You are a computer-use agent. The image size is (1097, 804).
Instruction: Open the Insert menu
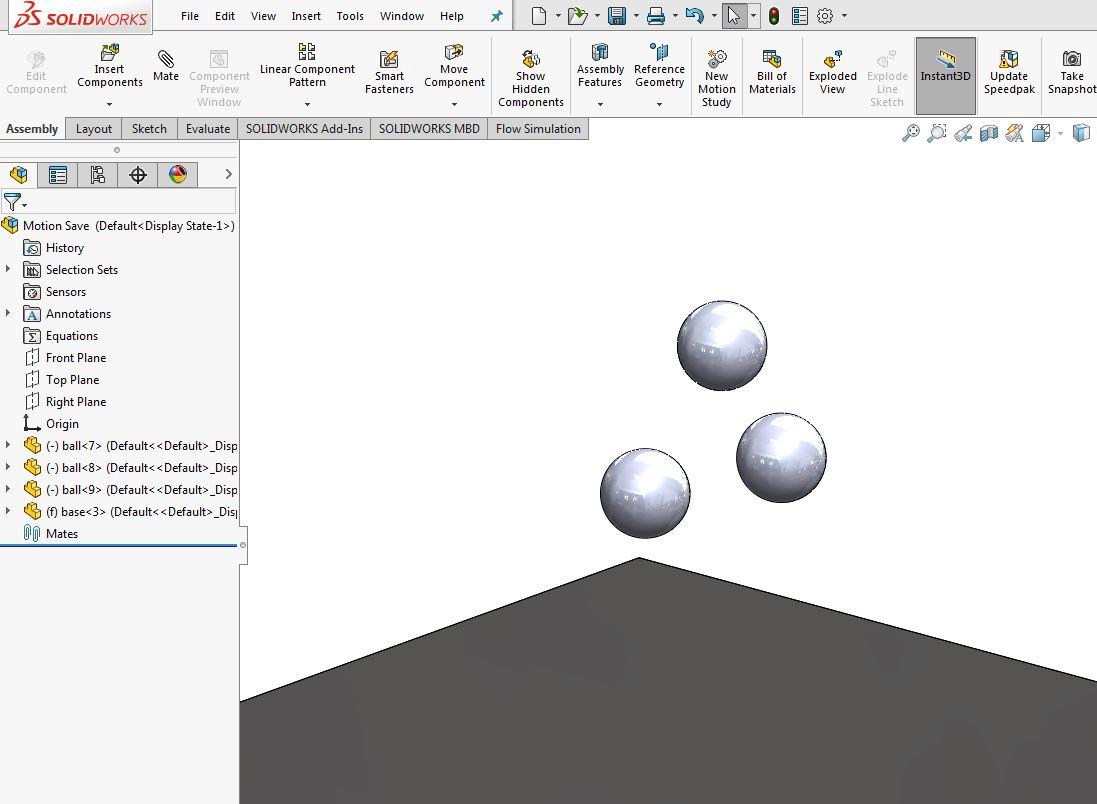click(306, 15)
